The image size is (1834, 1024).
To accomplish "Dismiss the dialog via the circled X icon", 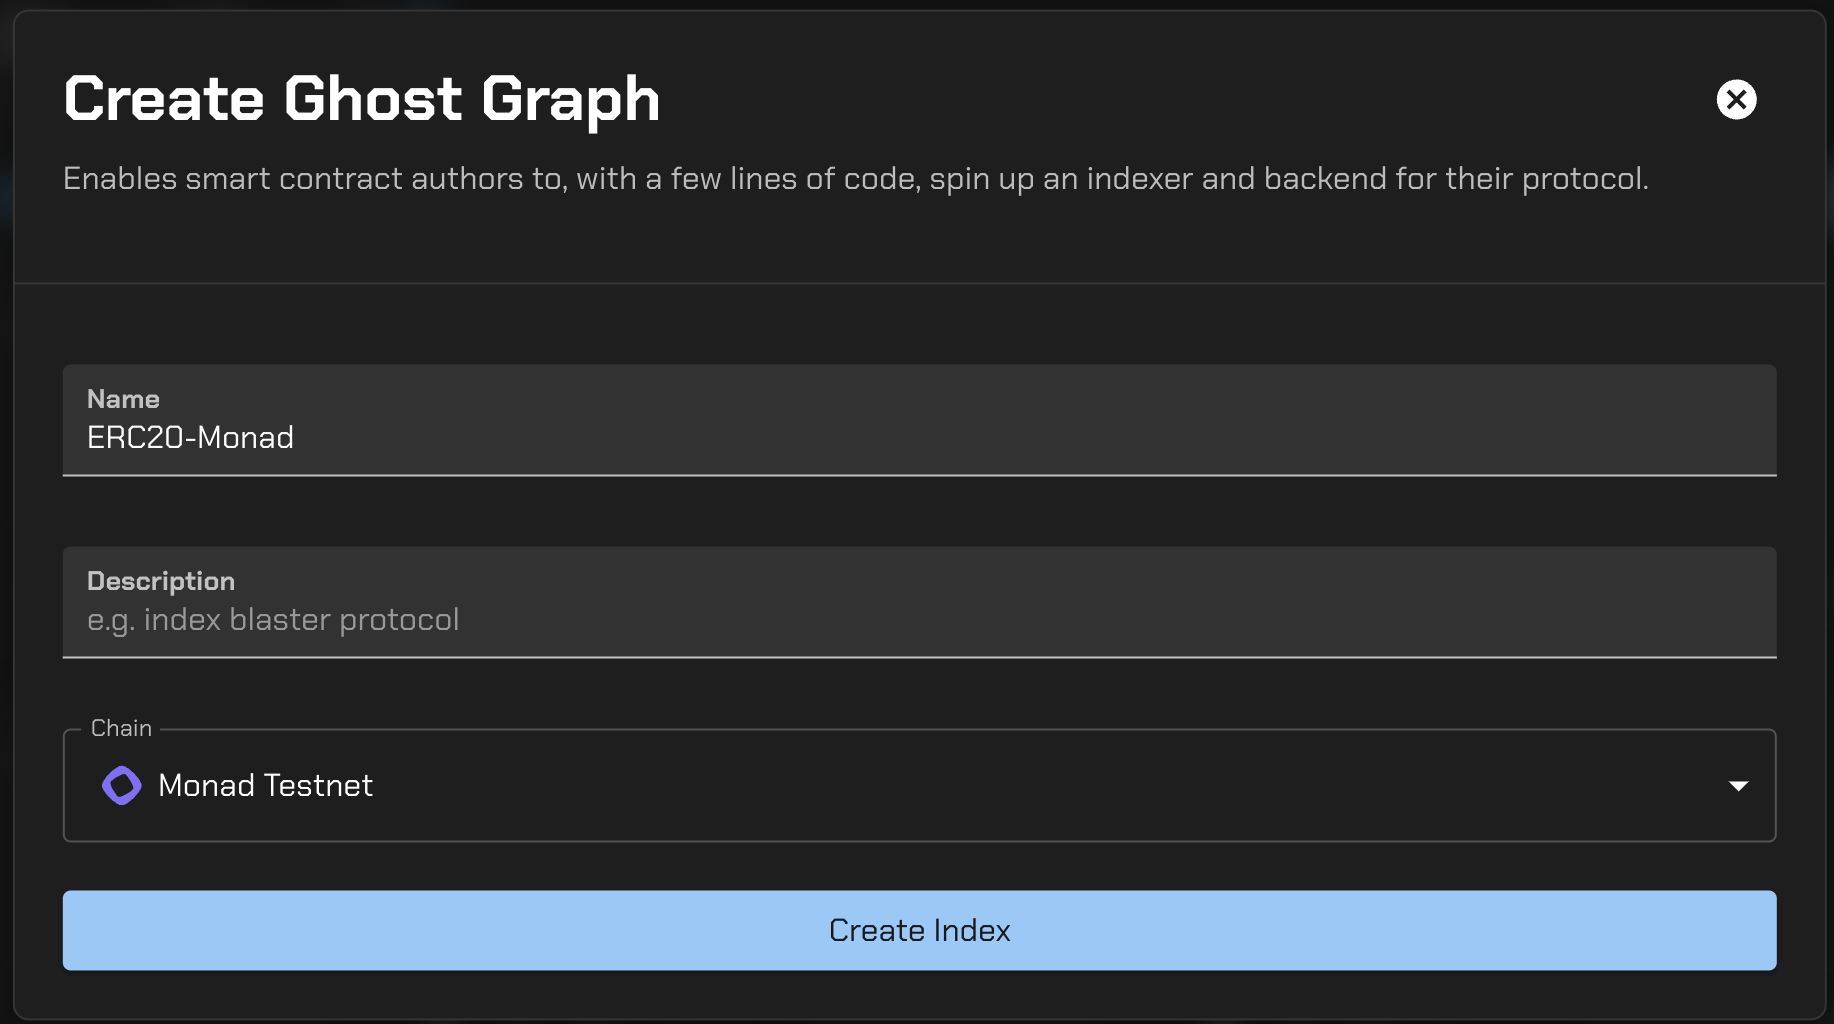I will click(1735, 99).
